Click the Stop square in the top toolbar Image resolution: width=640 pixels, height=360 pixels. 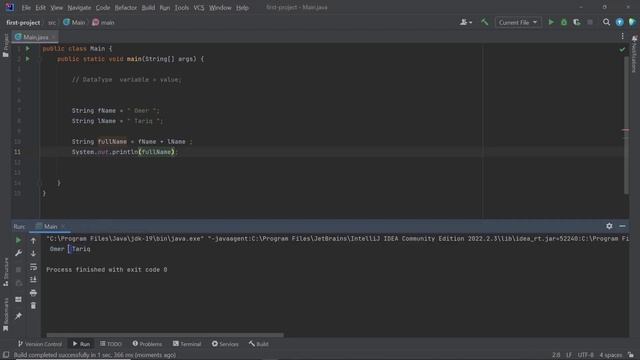tap(590, 22)
